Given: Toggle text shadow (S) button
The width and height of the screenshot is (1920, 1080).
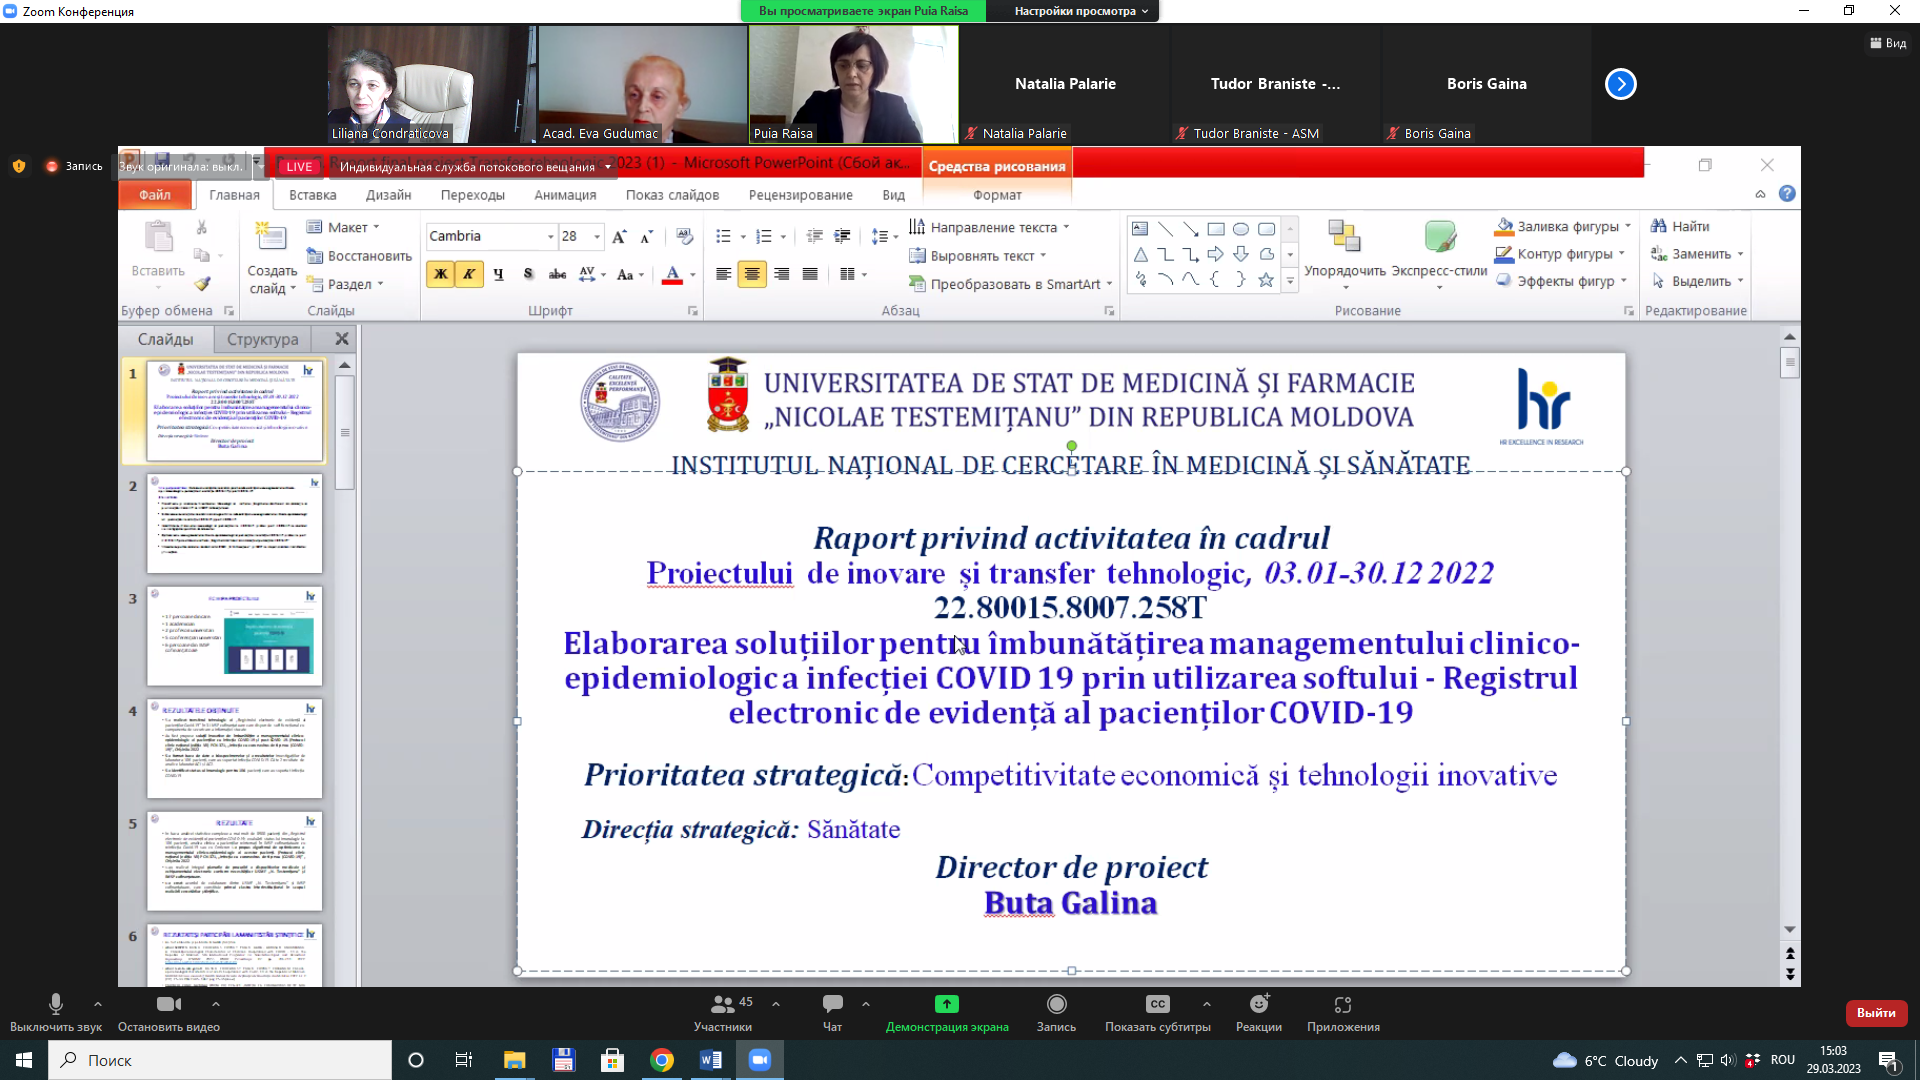Looking at the screenshot, I should (x=528, y=275).
